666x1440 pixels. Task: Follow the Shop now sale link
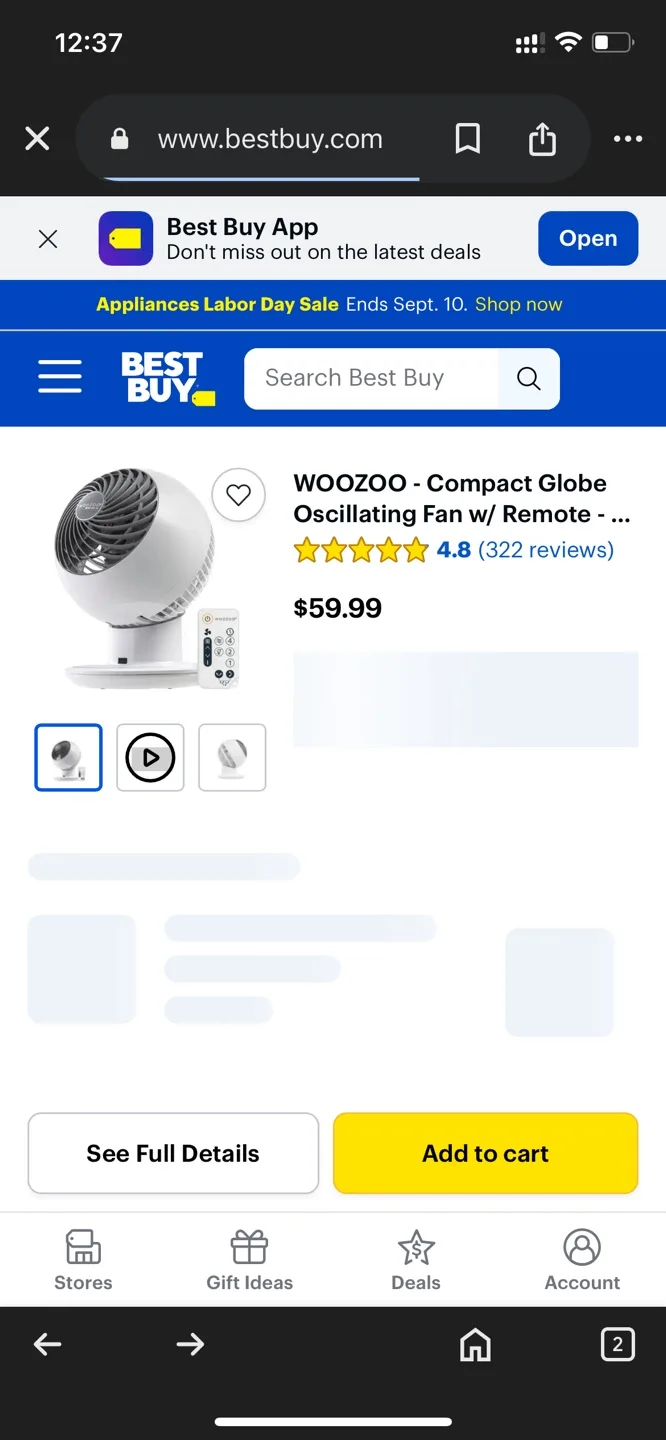coord(519,304)
